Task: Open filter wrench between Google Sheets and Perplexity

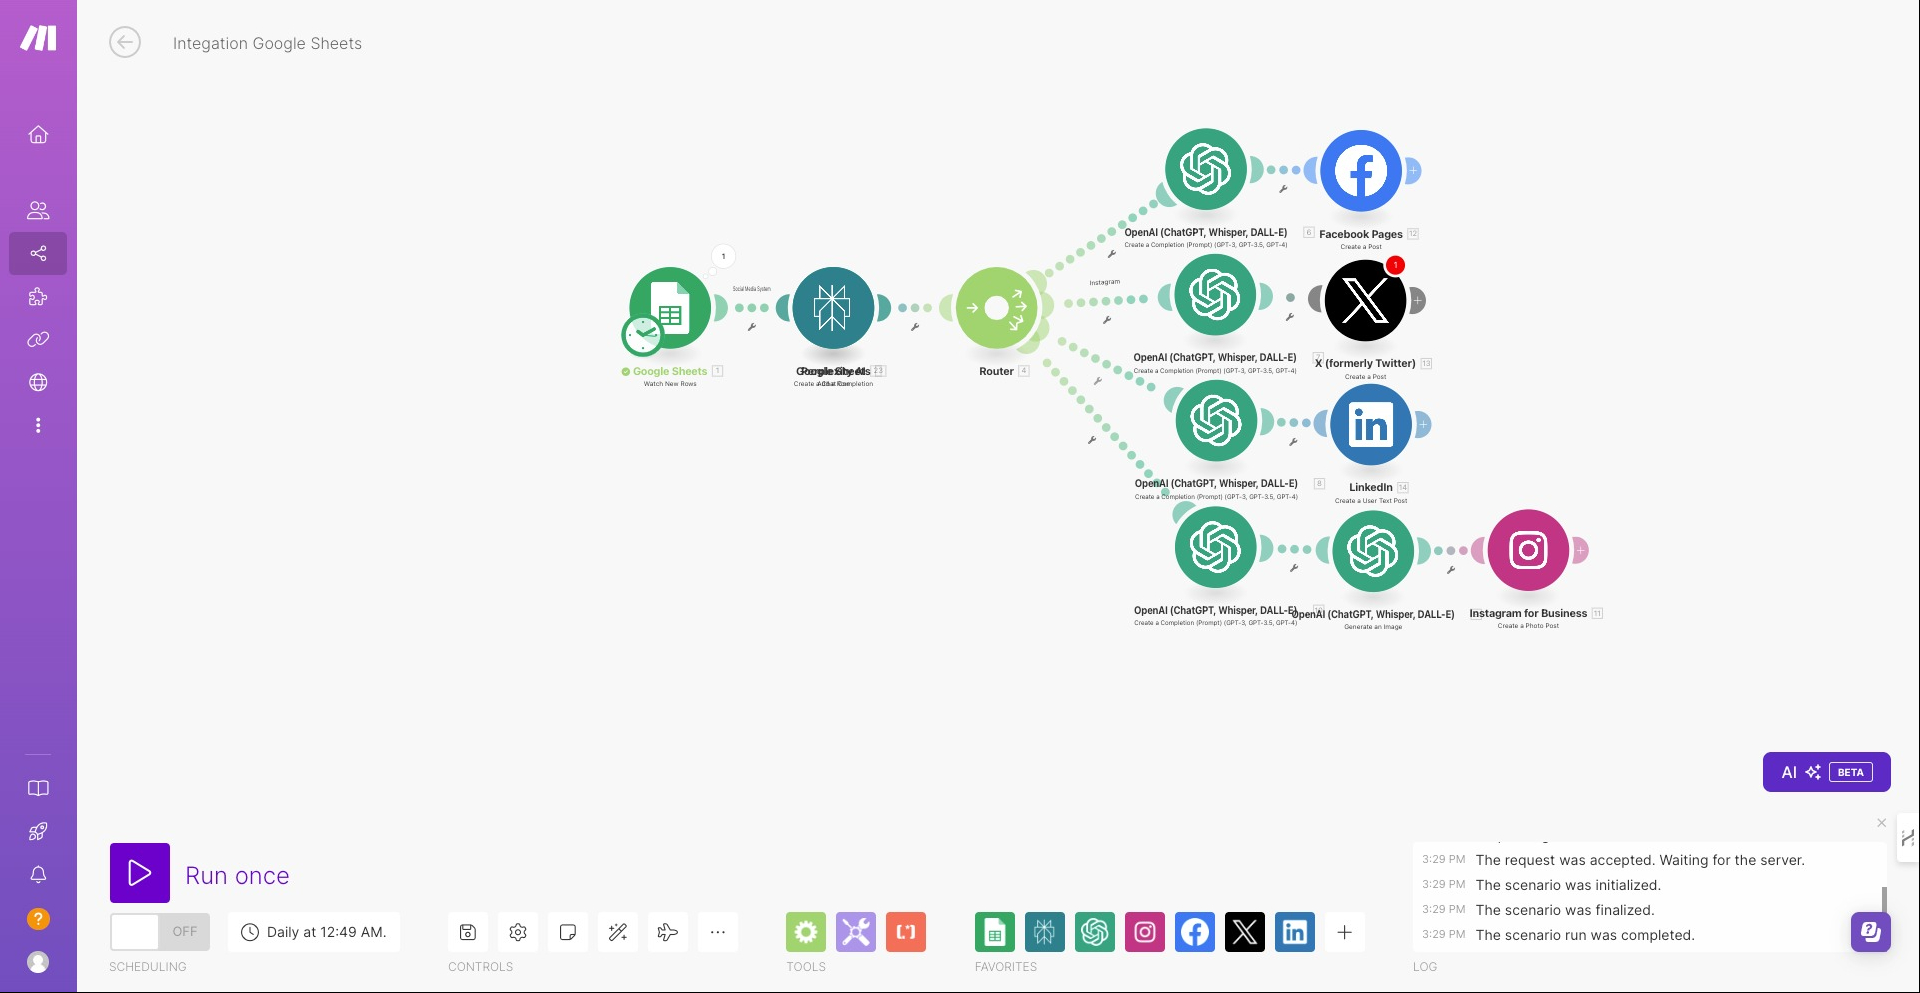Action: [x=752, y=327]
